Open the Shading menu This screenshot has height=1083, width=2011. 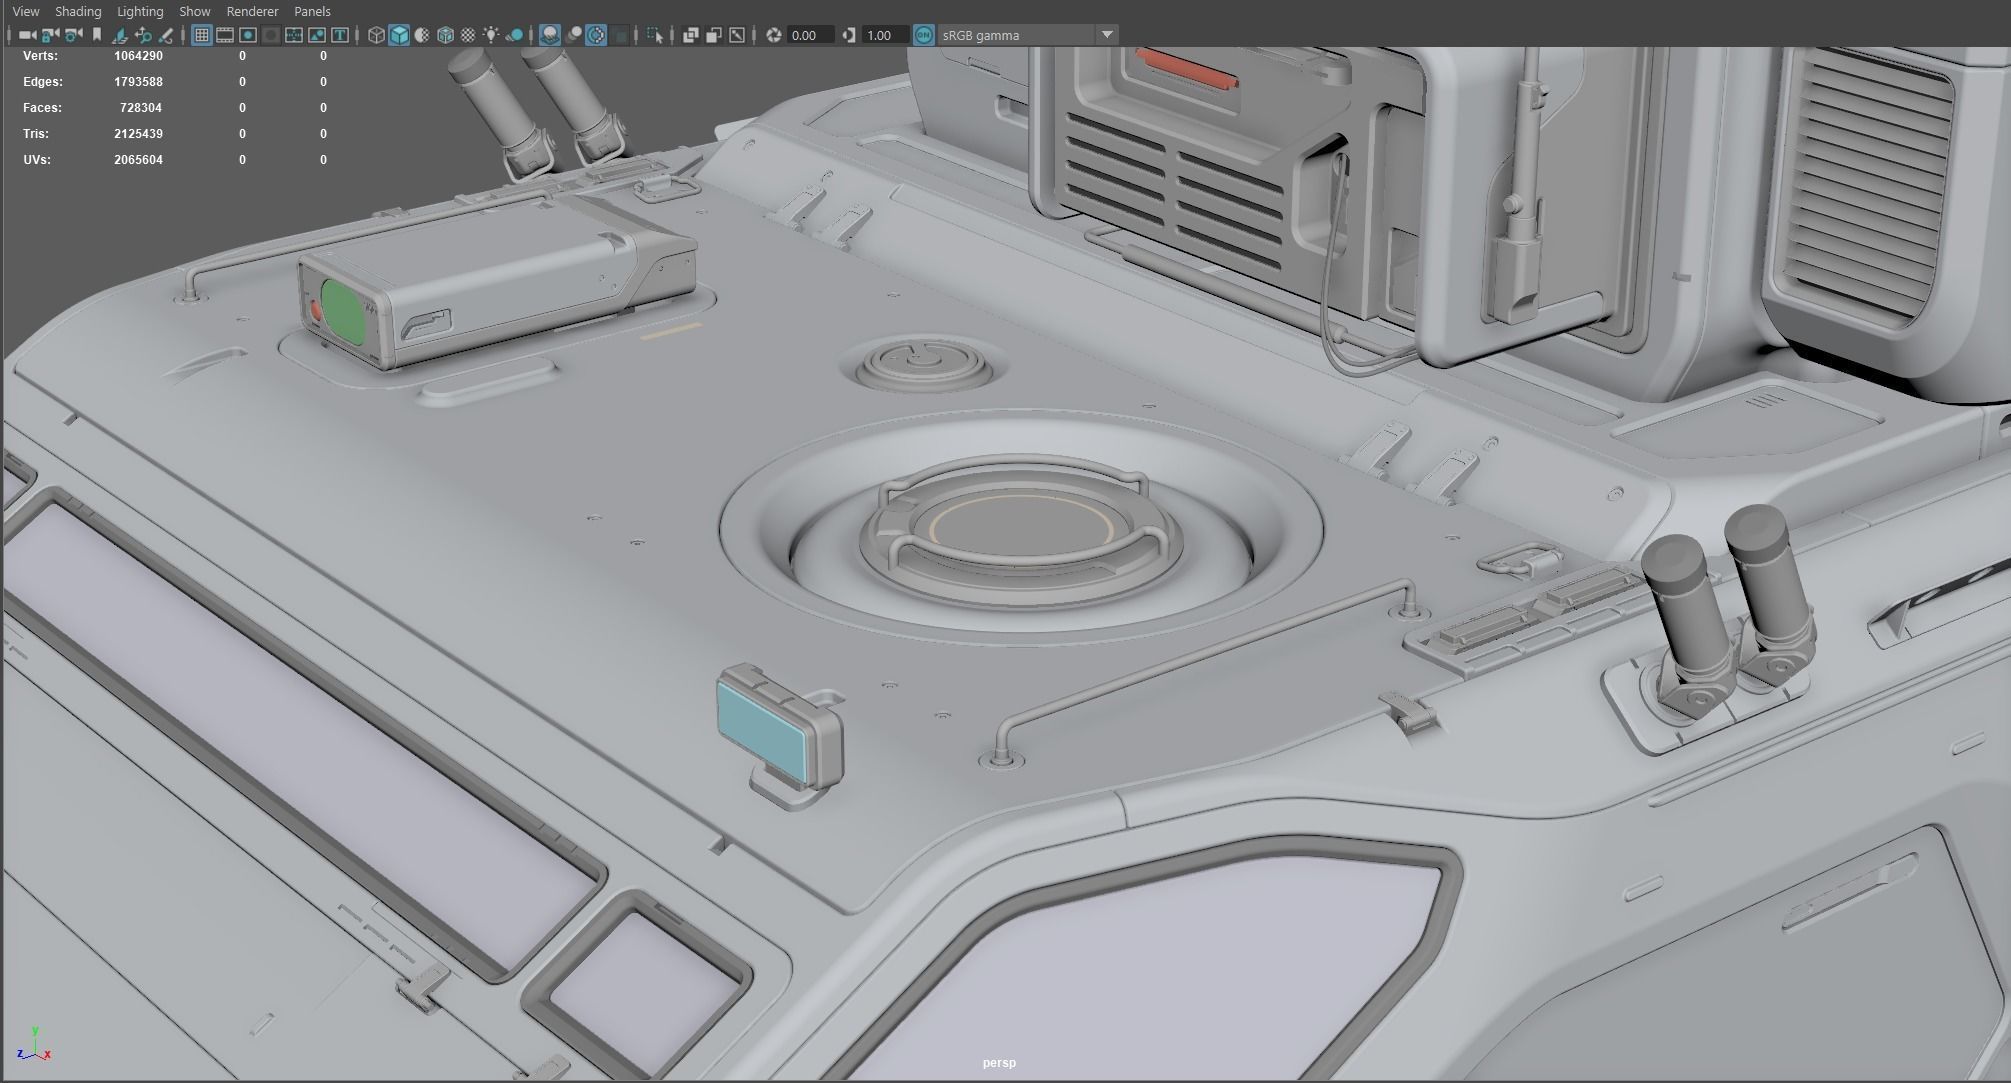[x=78, y=11]
